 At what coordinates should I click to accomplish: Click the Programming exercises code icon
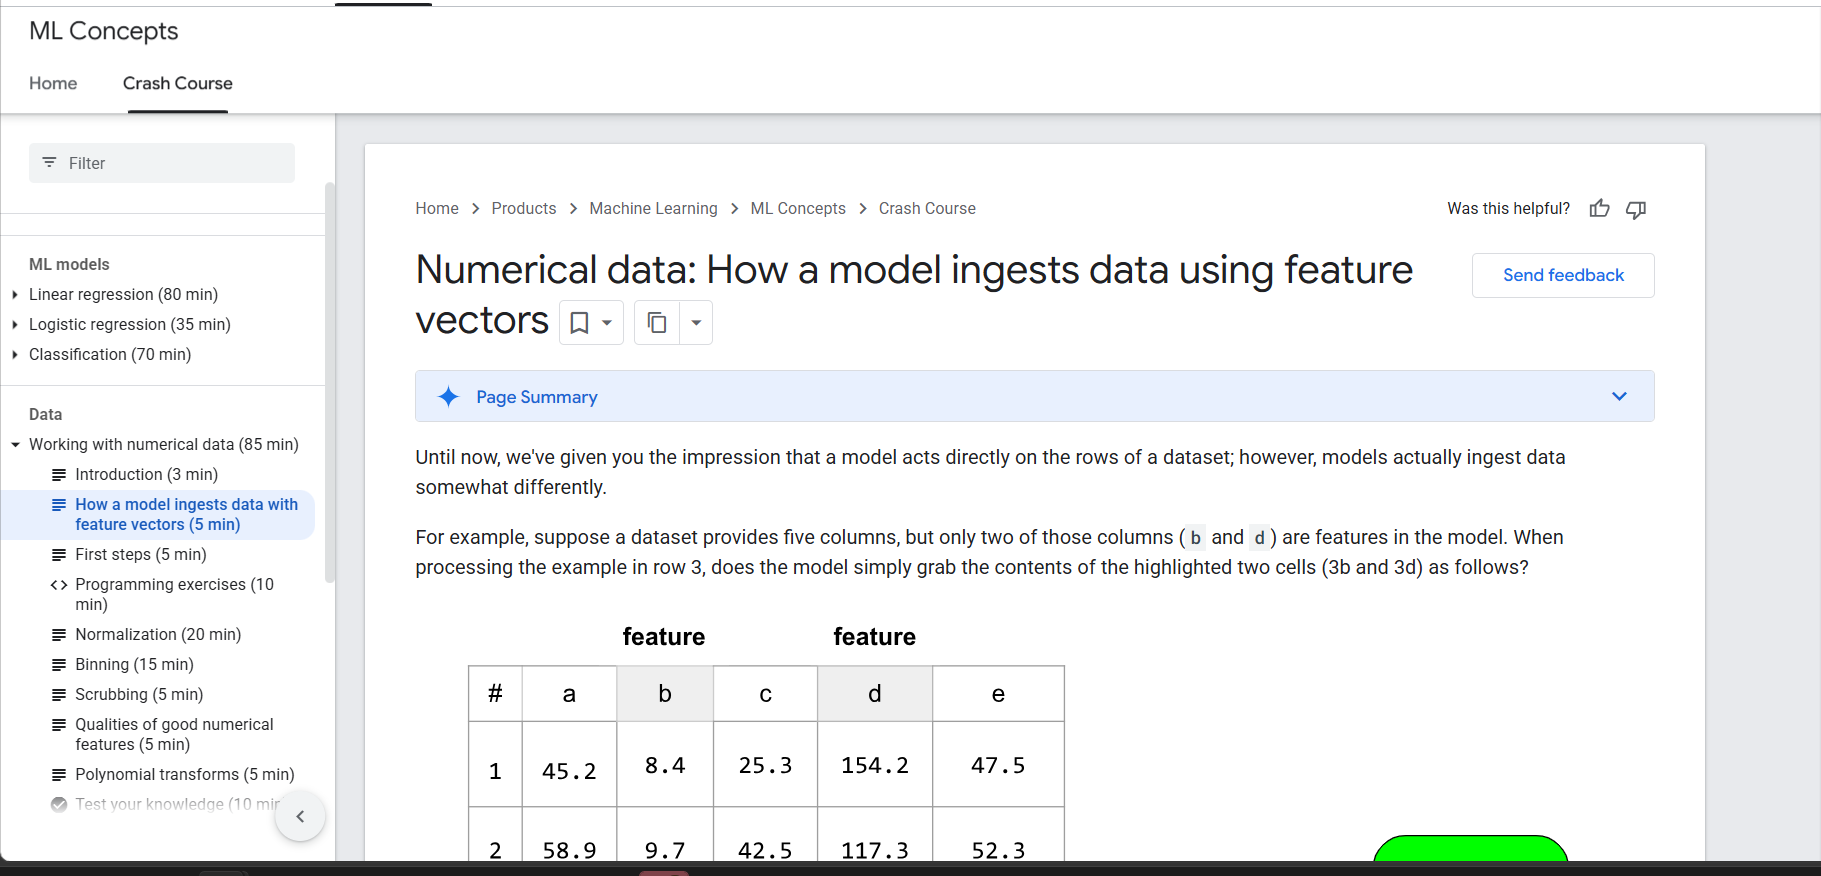[59, 585]
